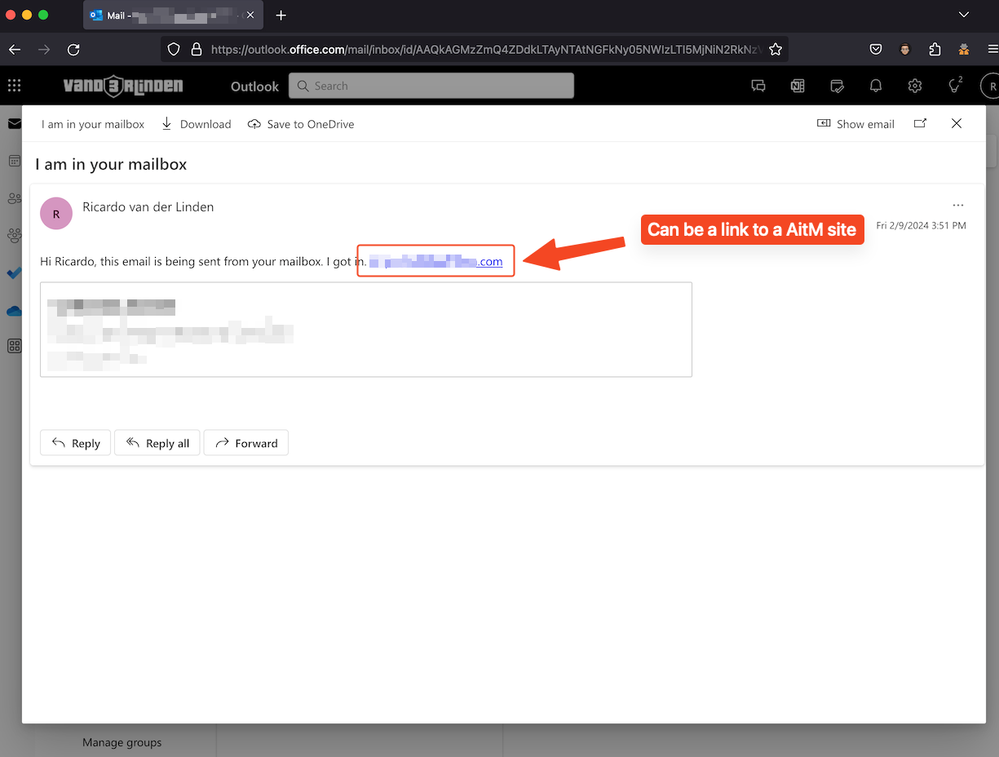999x757 pixels.
Task: Open Groups in the left rail
Action: [14, 235]
